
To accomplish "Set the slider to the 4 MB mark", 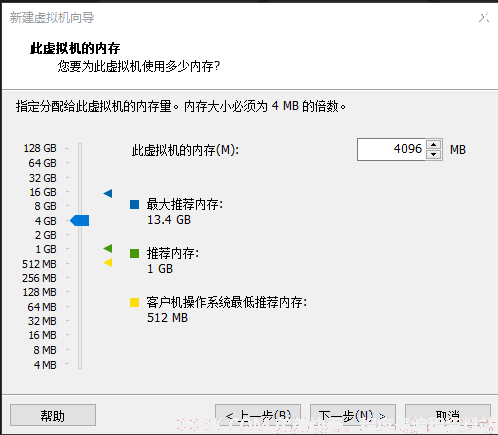I will (80, 365).
